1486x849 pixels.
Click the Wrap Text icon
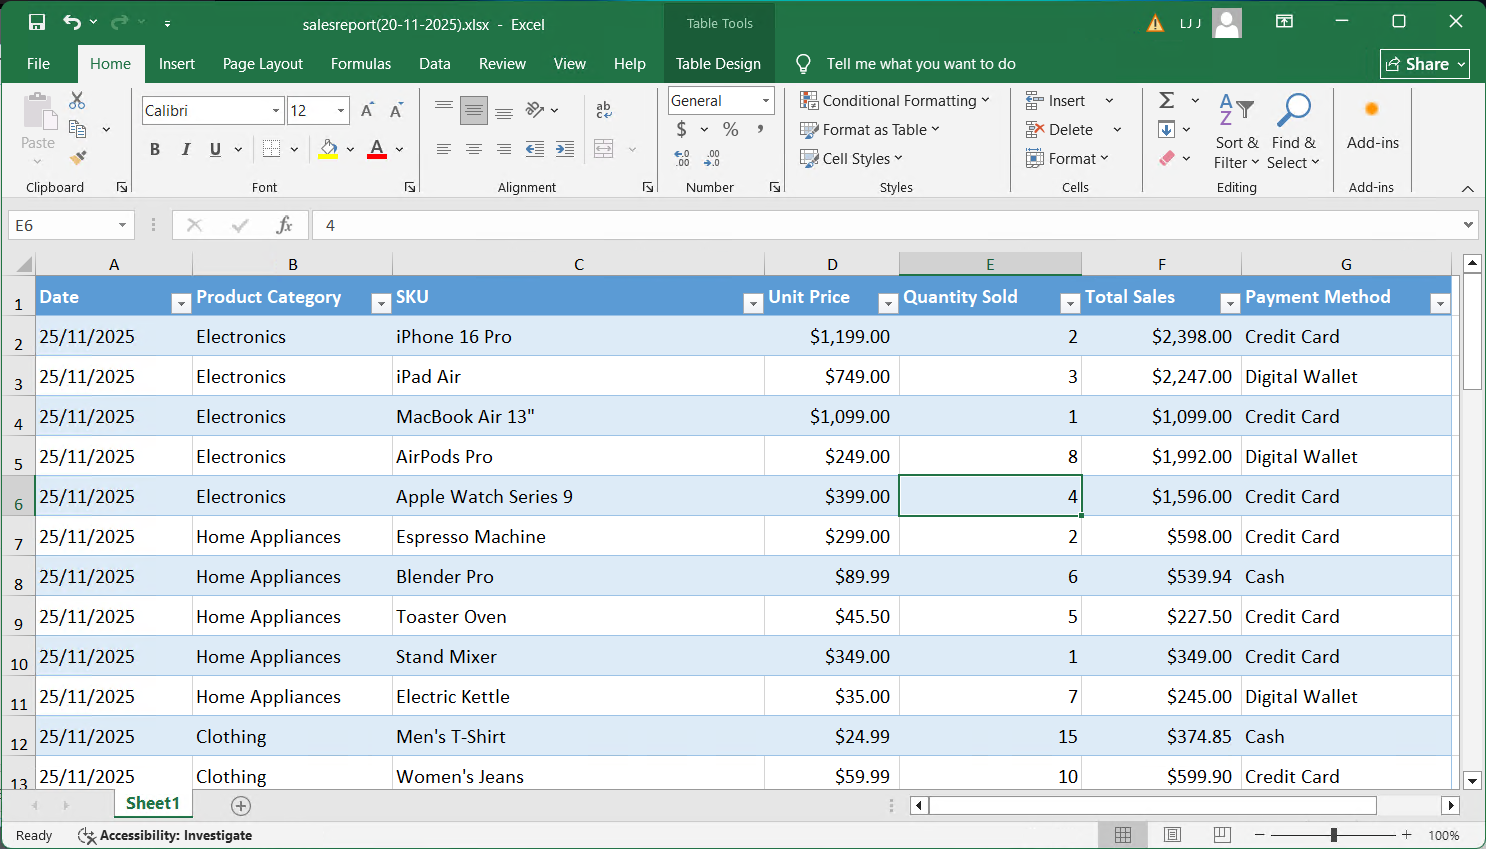pyautogui.click(x=603, y=110)
